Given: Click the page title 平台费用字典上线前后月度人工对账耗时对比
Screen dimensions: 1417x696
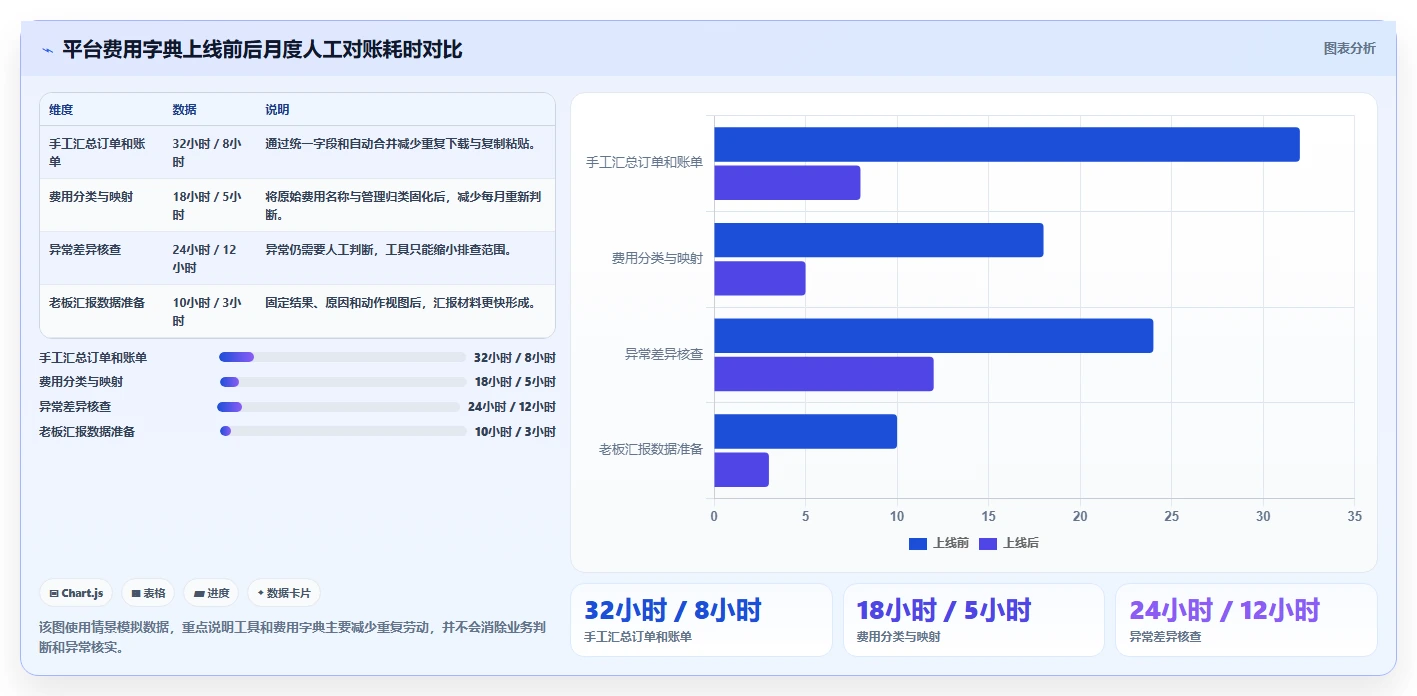Looking at the screenshot, I should click(262, 50).
